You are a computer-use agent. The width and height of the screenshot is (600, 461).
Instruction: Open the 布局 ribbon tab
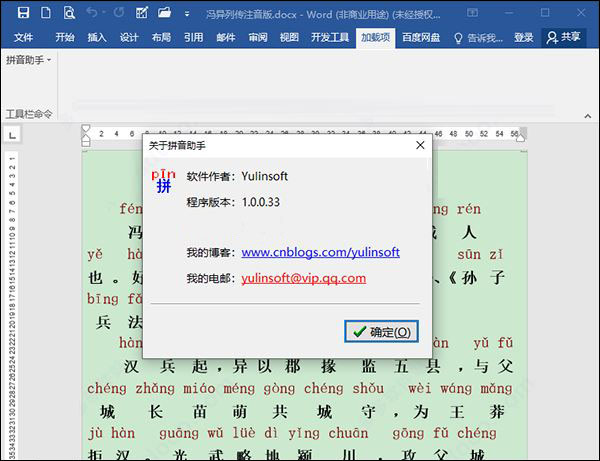(161, 37)
